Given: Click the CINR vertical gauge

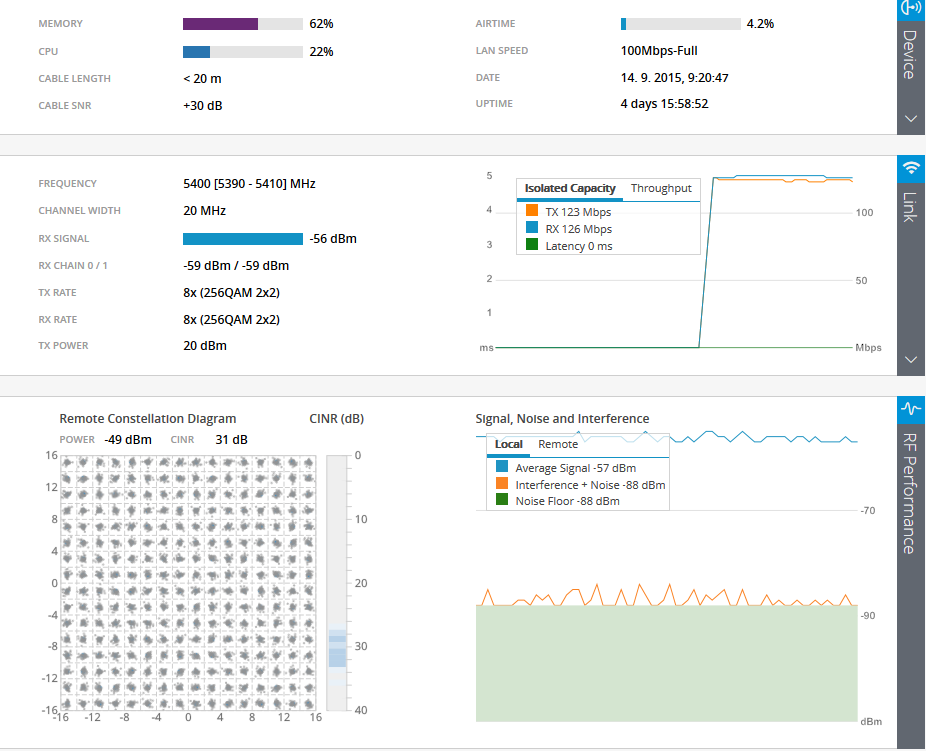Looking at the screenshot, I should tap(337, 582).
